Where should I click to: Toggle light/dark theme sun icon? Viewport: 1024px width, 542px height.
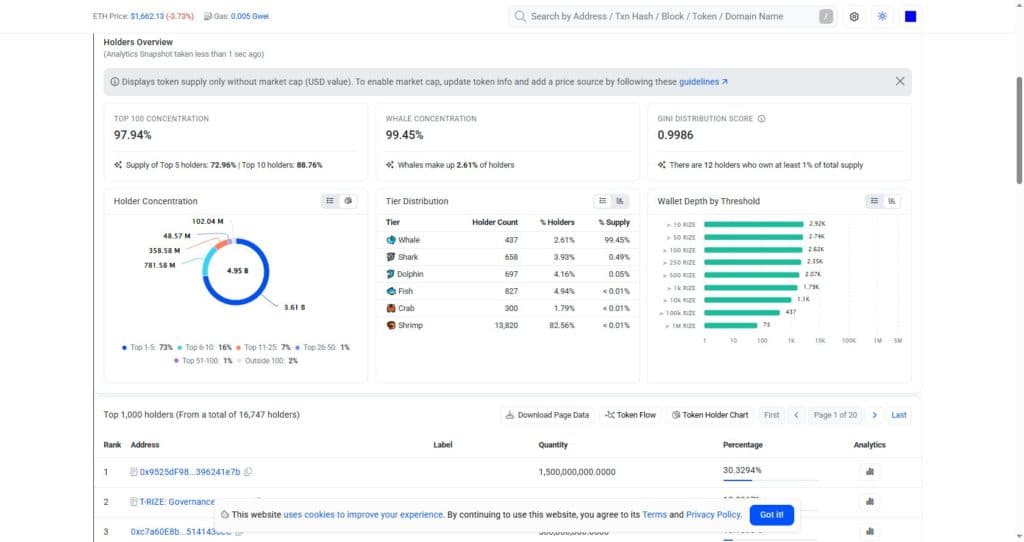coord(882,16)
